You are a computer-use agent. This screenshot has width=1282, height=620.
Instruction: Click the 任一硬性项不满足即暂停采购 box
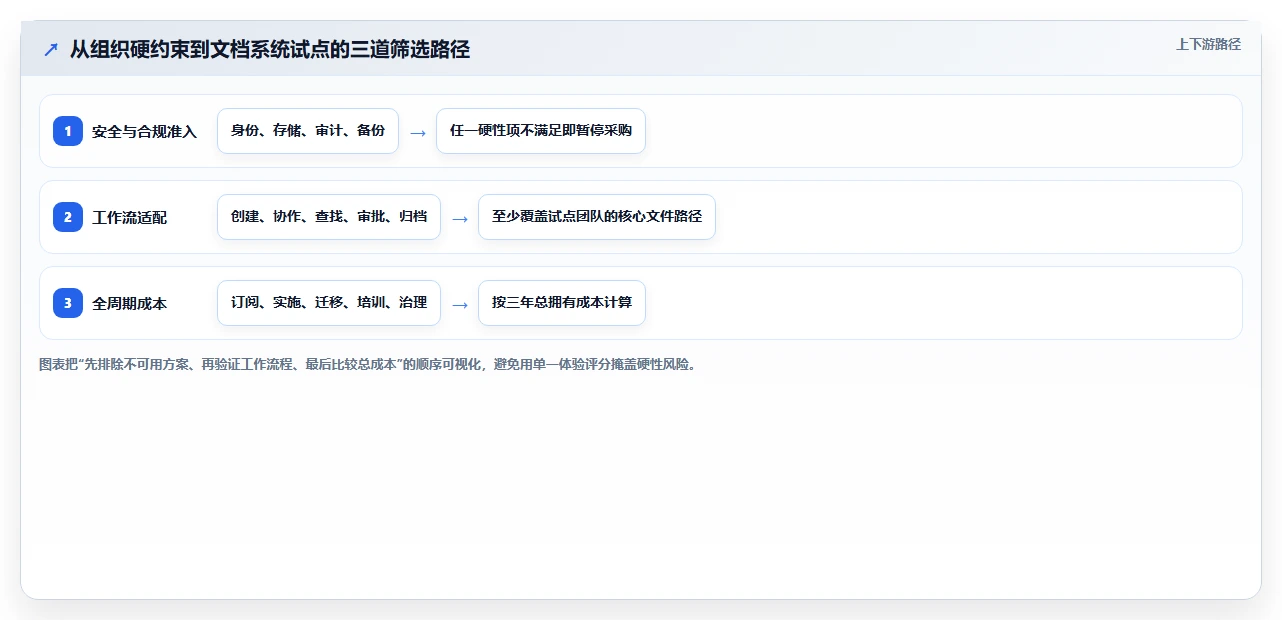(541, 131)
